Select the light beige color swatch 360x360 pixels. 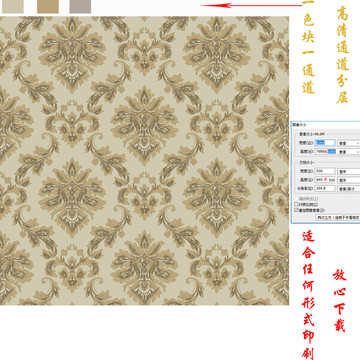click(13, 6)
